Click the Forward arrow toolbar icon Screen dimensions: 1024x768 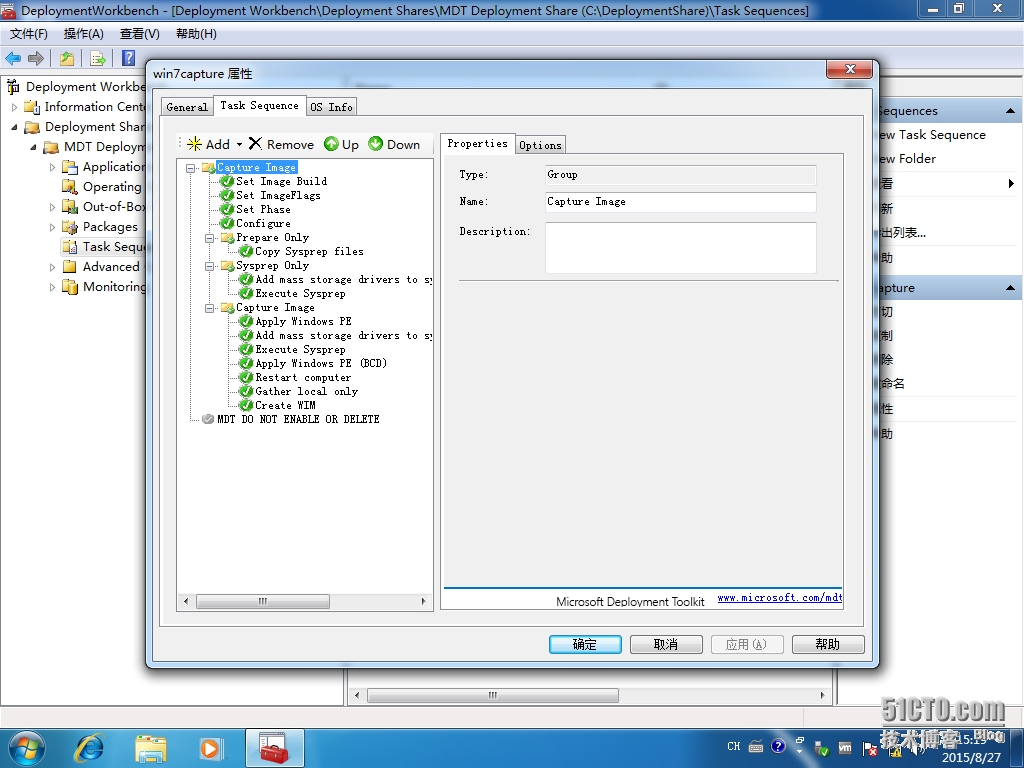click(x=36, y=59)
